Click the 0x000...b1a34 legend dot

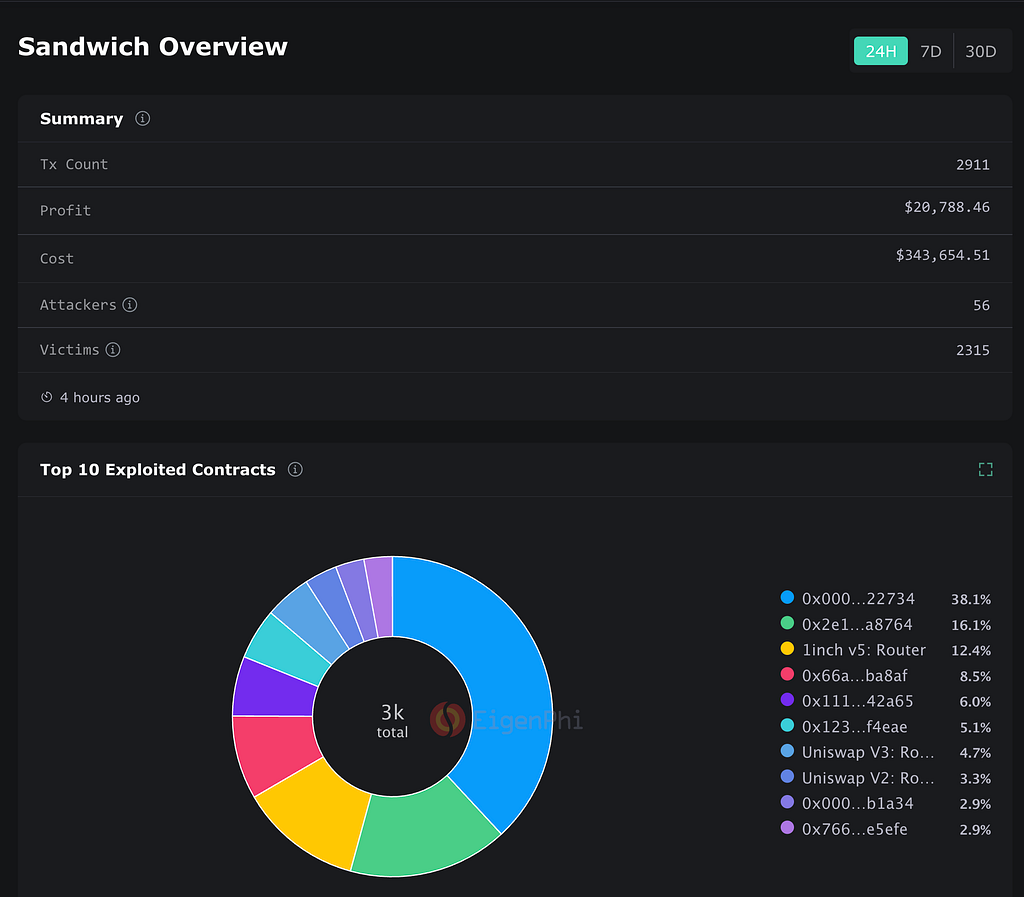coord(787,802)
